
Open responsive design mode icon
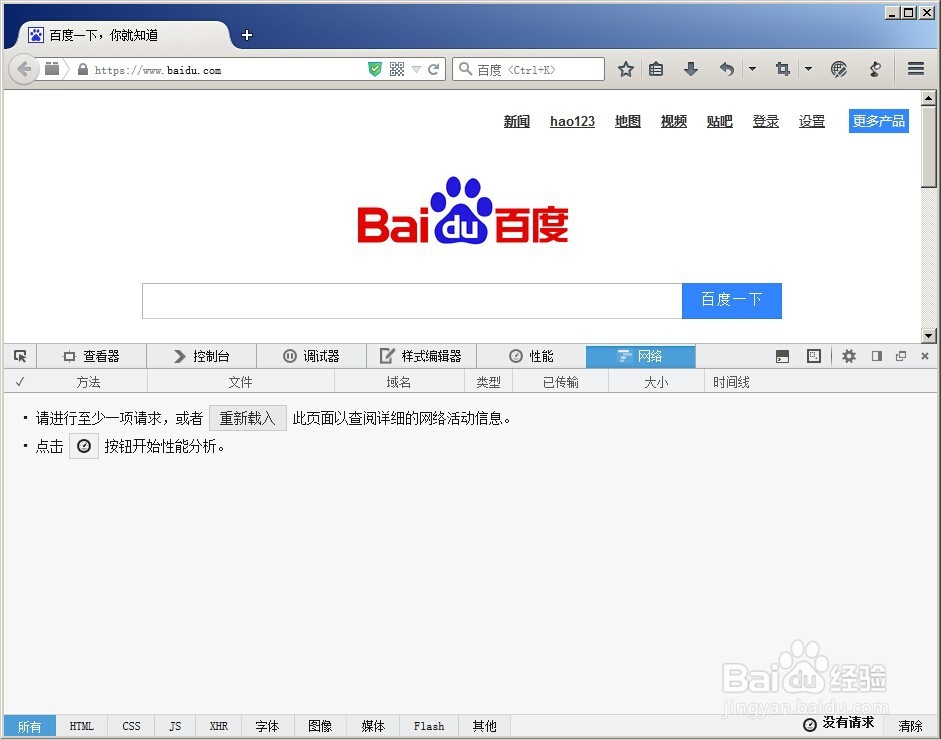coord(814,356)
